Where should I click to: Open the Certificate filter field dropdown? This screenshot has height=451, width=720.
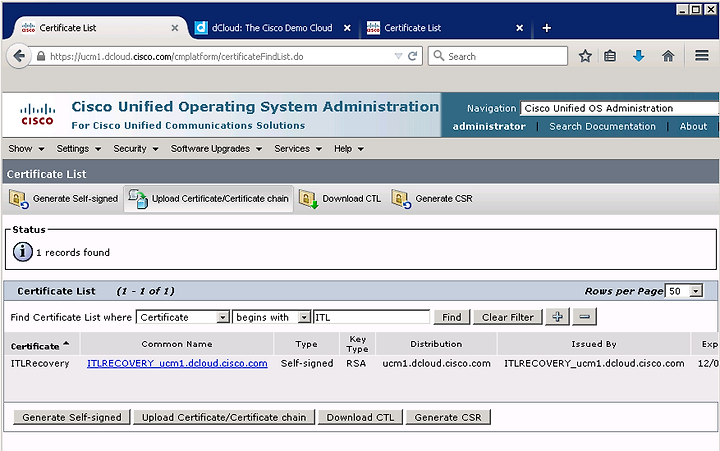(183, 317)
